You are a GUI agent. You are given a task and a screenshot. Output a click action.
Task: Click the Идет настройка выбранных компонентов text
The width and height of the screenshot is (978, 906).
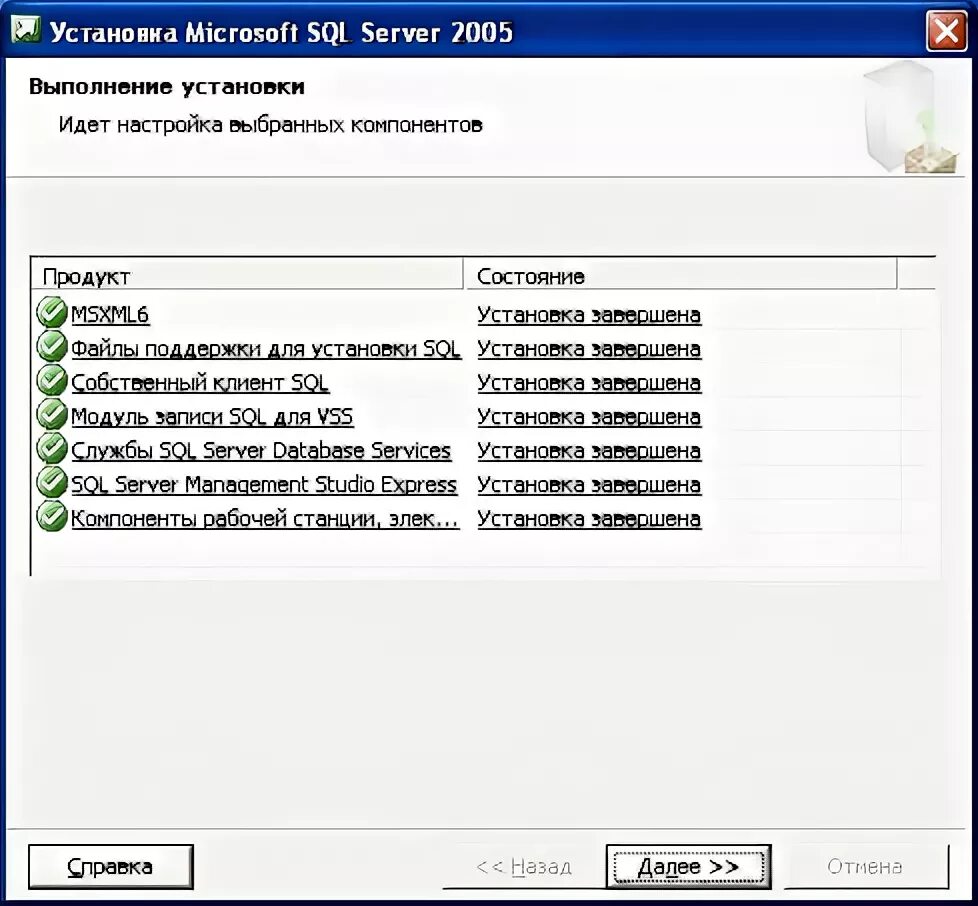point(270,125)
